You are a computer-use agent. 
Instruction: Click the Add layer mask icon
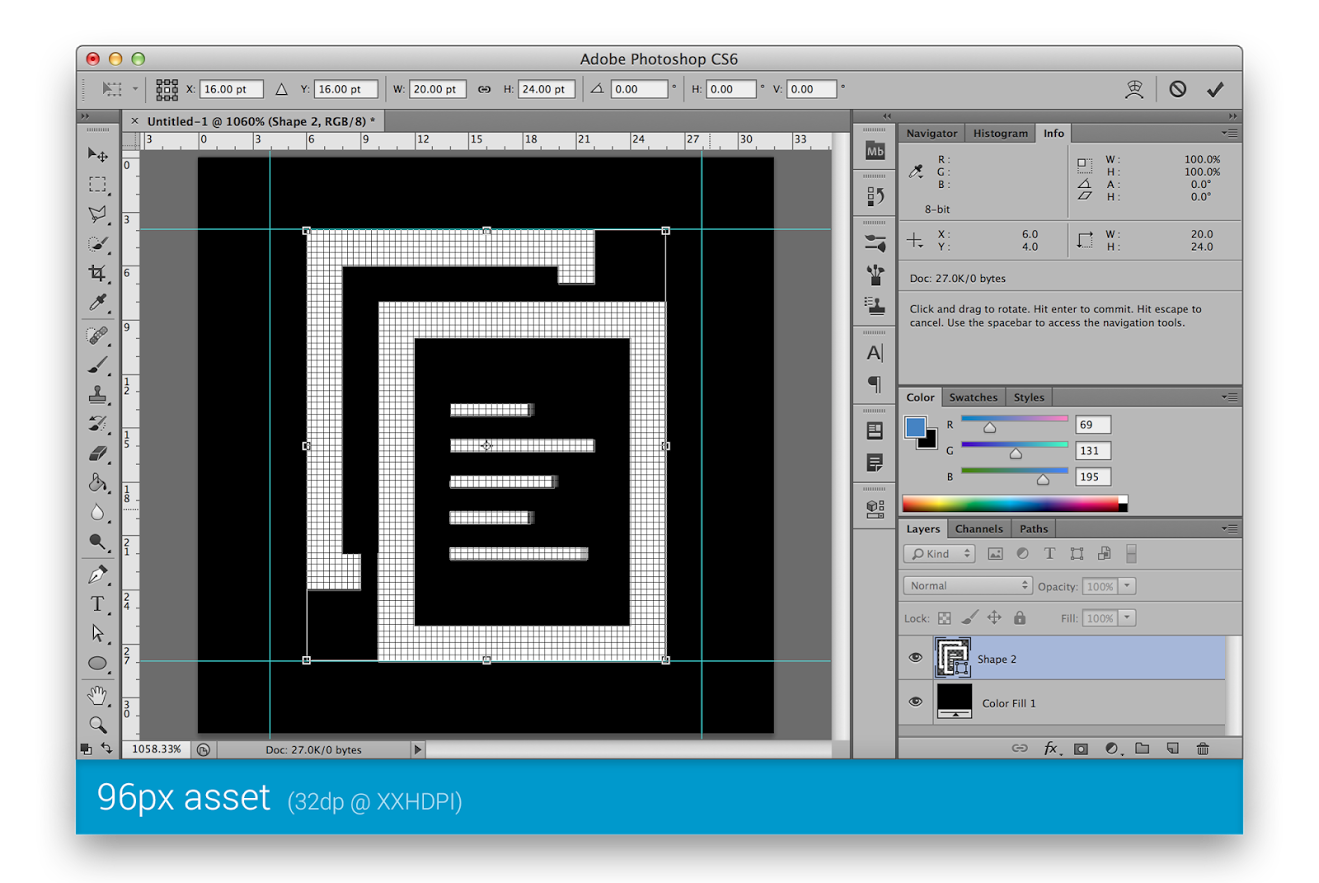pos(1080,748)
